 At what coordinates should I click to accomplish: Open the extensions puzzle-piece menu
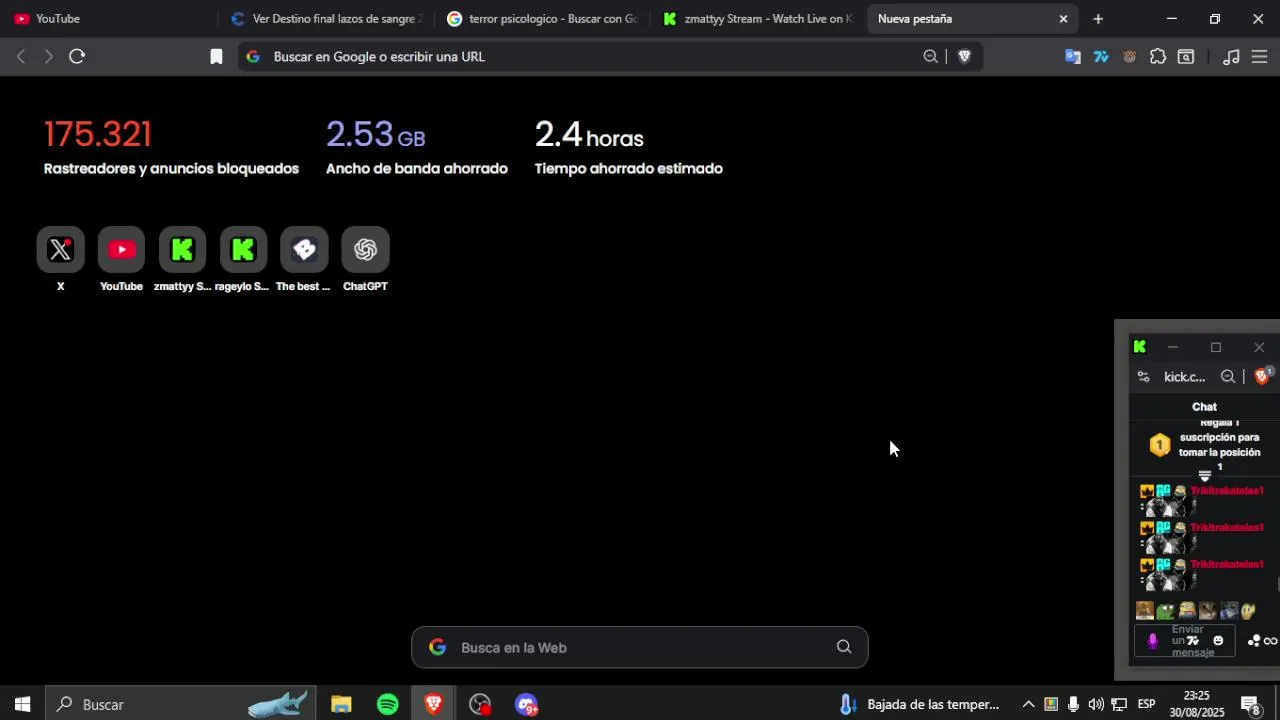coord(1158,57)
